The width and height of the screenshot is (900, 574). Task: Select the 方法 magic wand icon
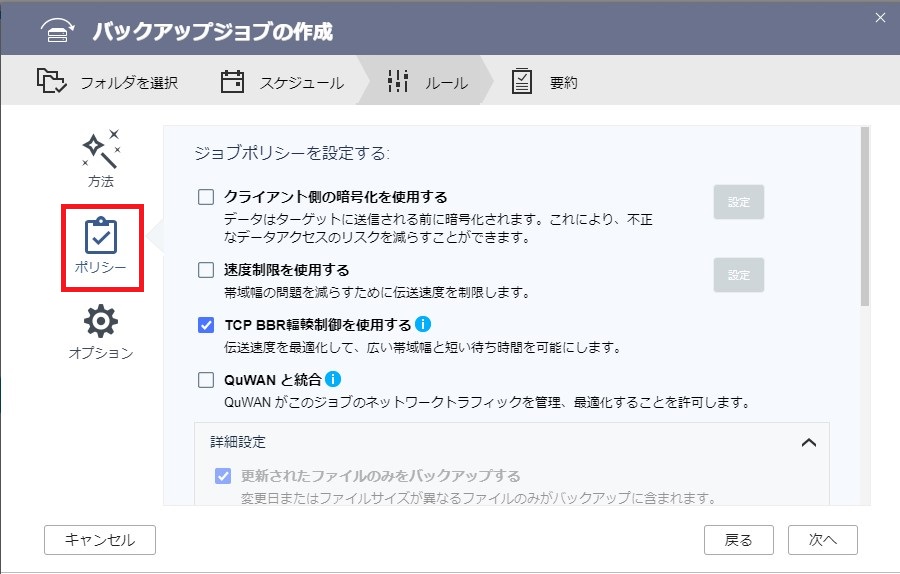pos(101,149)
